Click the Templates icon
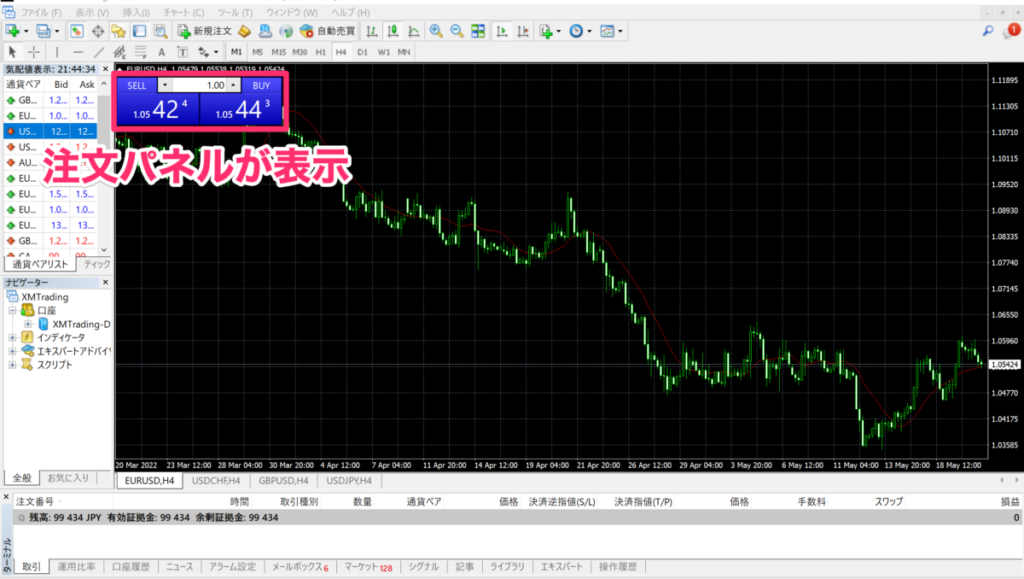The width and height of the screenshot is (1024, 579). pos(607,31)
